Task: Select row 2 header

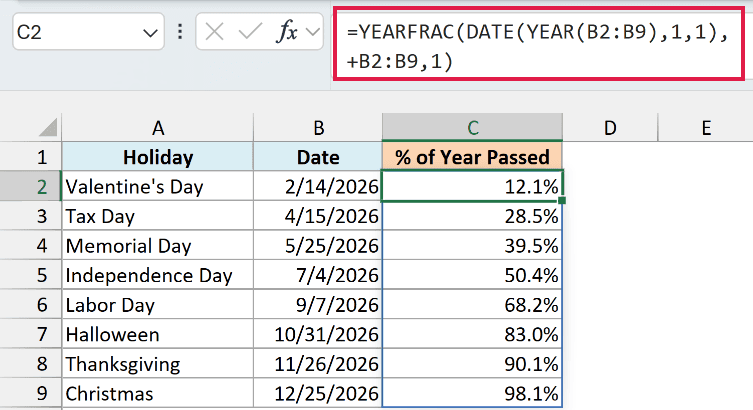Action: [x=31, y=187]
